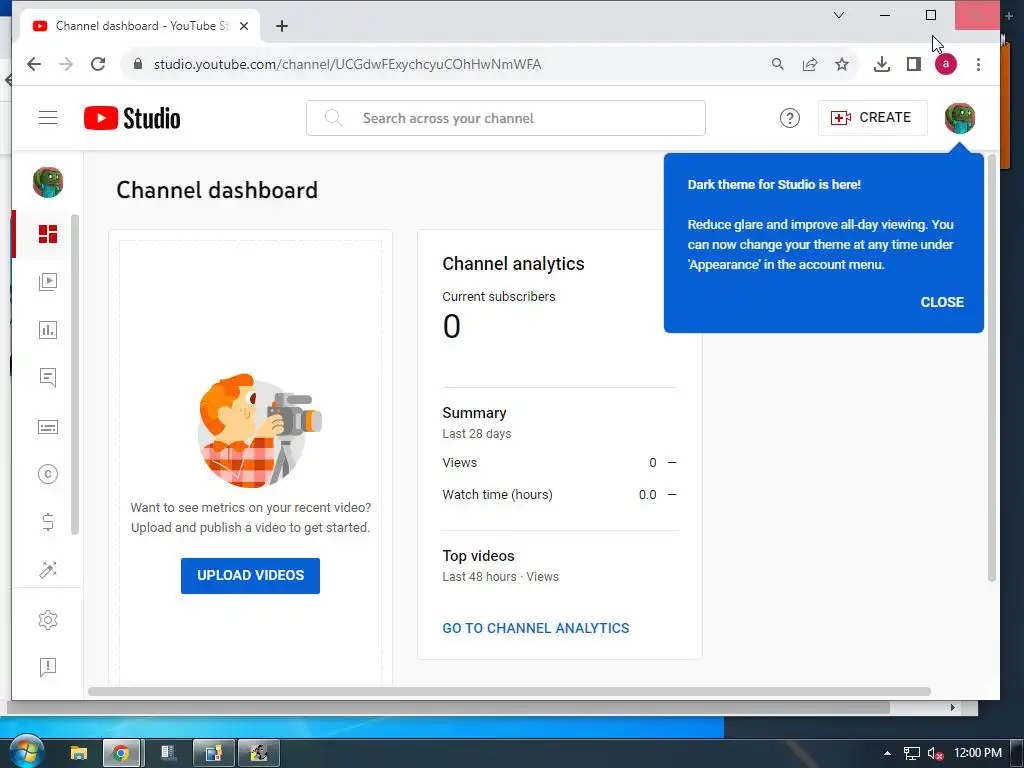This screenshot has height=768, width=1024.
Task: Open the tab search dropdown chevron
Action: (839, 15)
